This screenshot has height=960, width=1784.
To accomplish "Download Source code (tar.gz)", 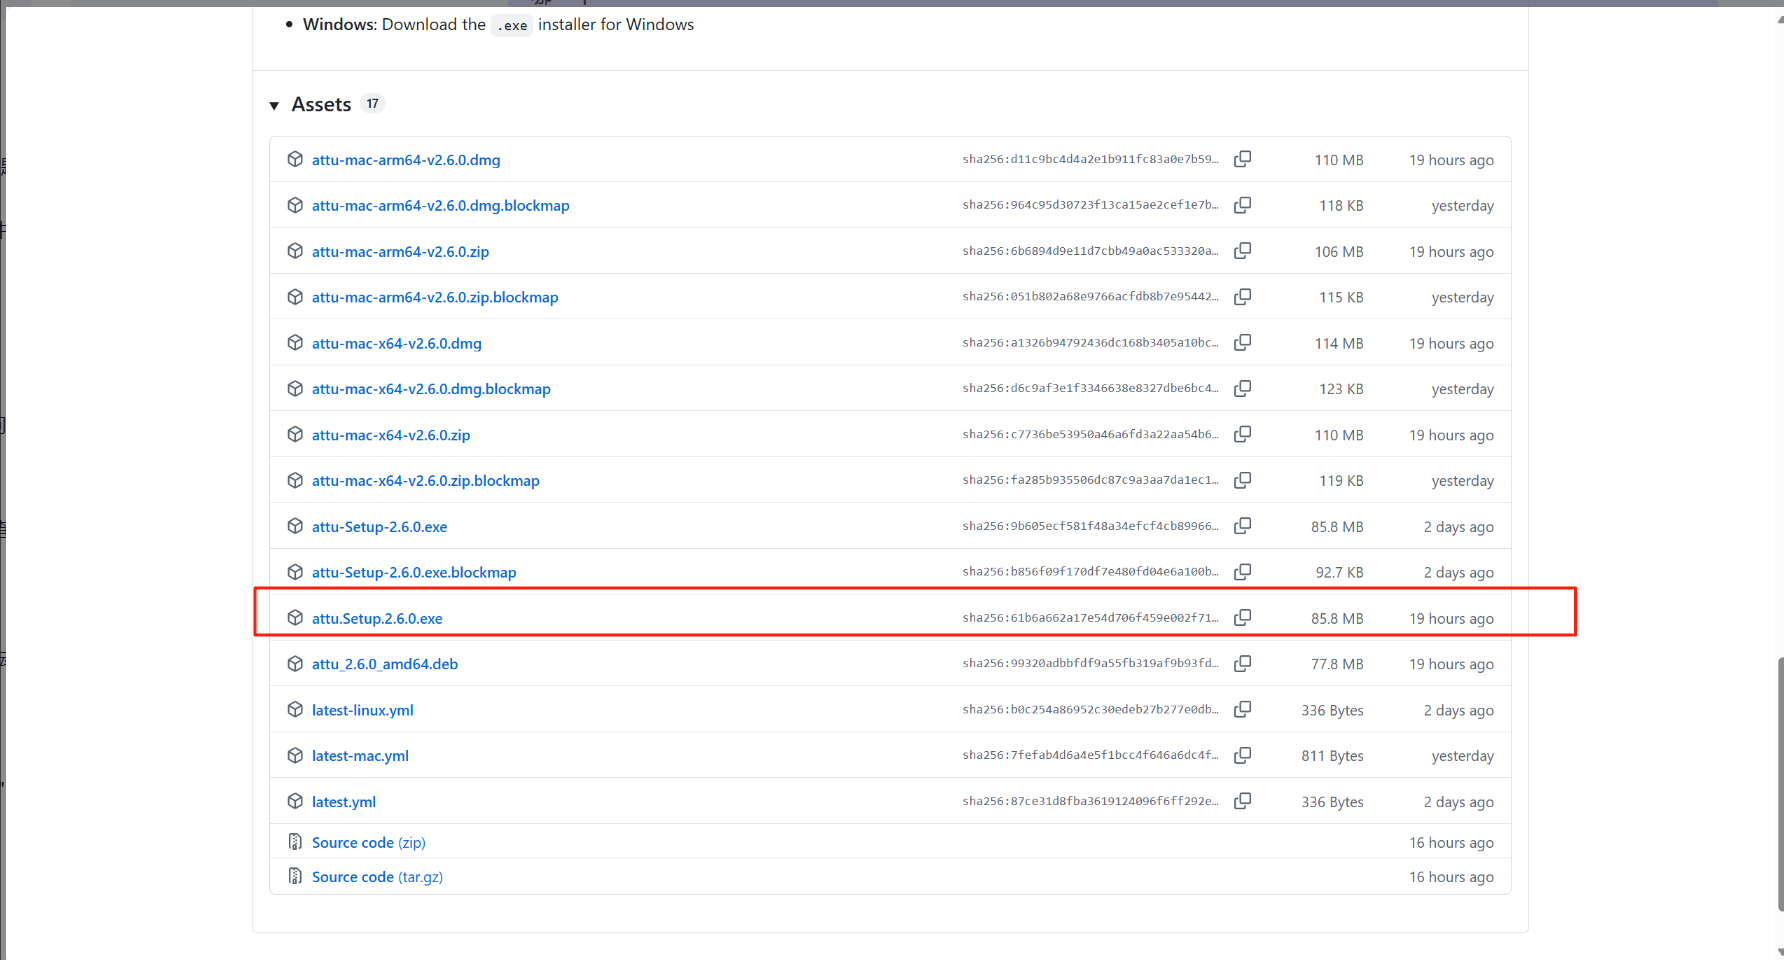I will coord(377,877).
